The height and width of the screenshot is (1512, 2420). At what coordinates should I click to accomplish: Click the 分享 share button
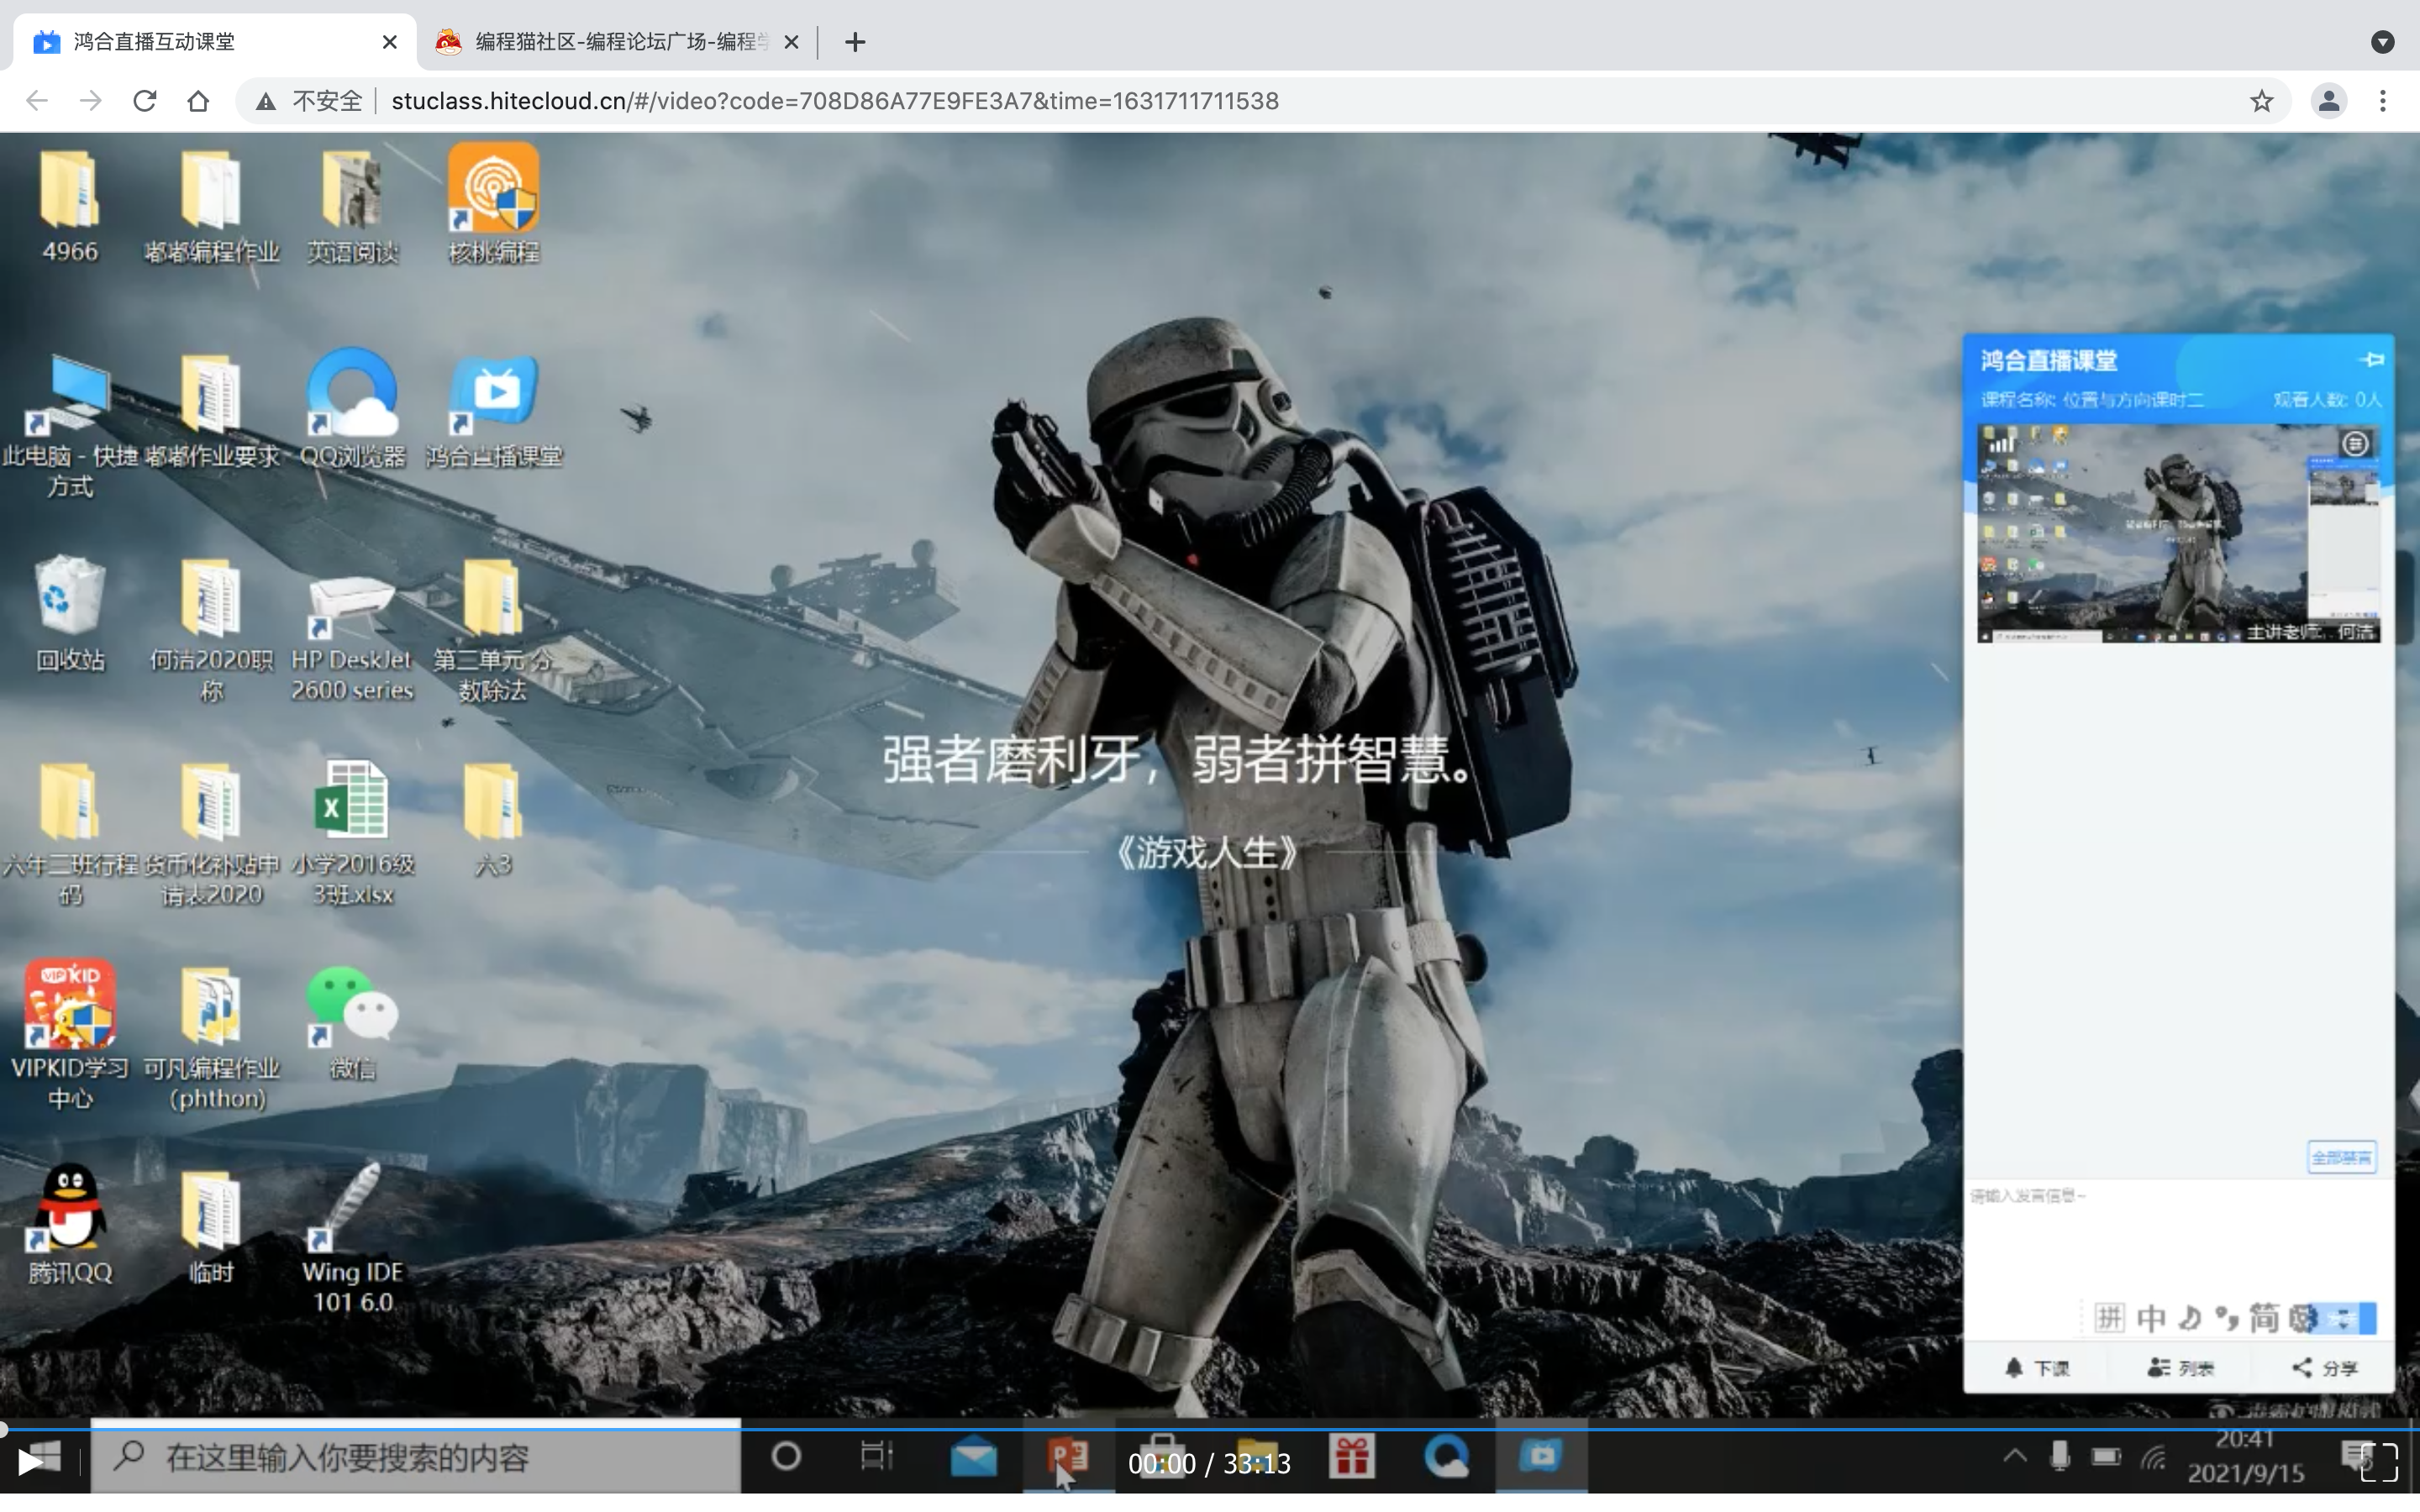2325,1368
